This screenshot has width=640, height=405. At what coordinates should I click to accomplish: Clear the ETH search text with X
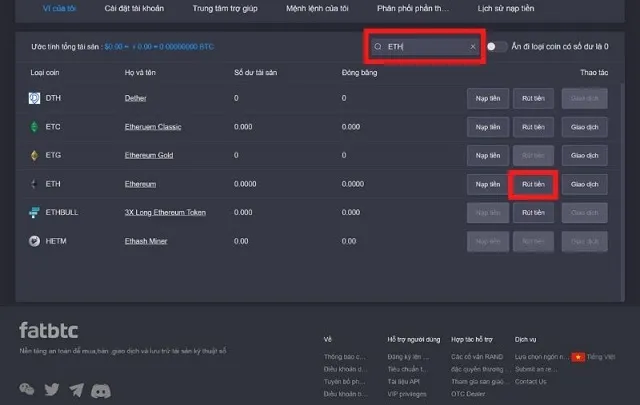(473, 47)
